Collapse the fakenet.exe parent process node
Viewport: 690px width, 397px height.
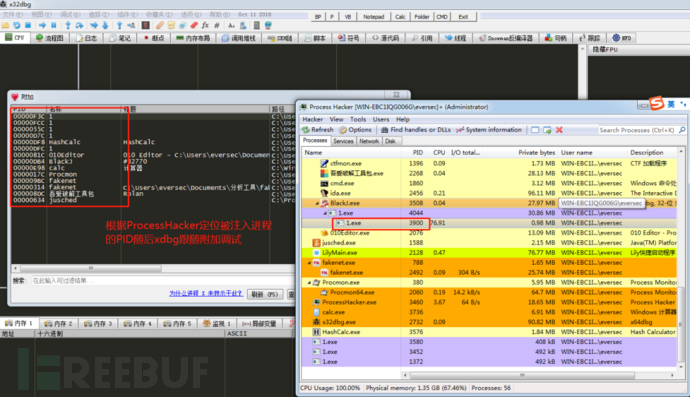pos(309,263)
